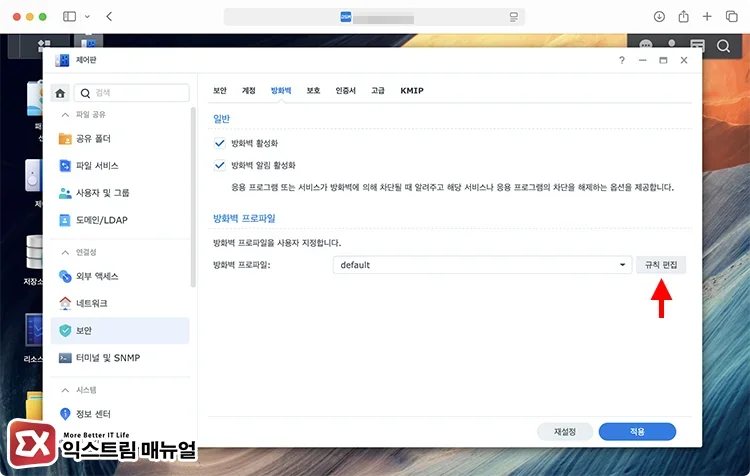The width and height of the screenshot is (750, 476).
Task: Click Edit Rules button (규칙 편집)
Action: point(661,265)
